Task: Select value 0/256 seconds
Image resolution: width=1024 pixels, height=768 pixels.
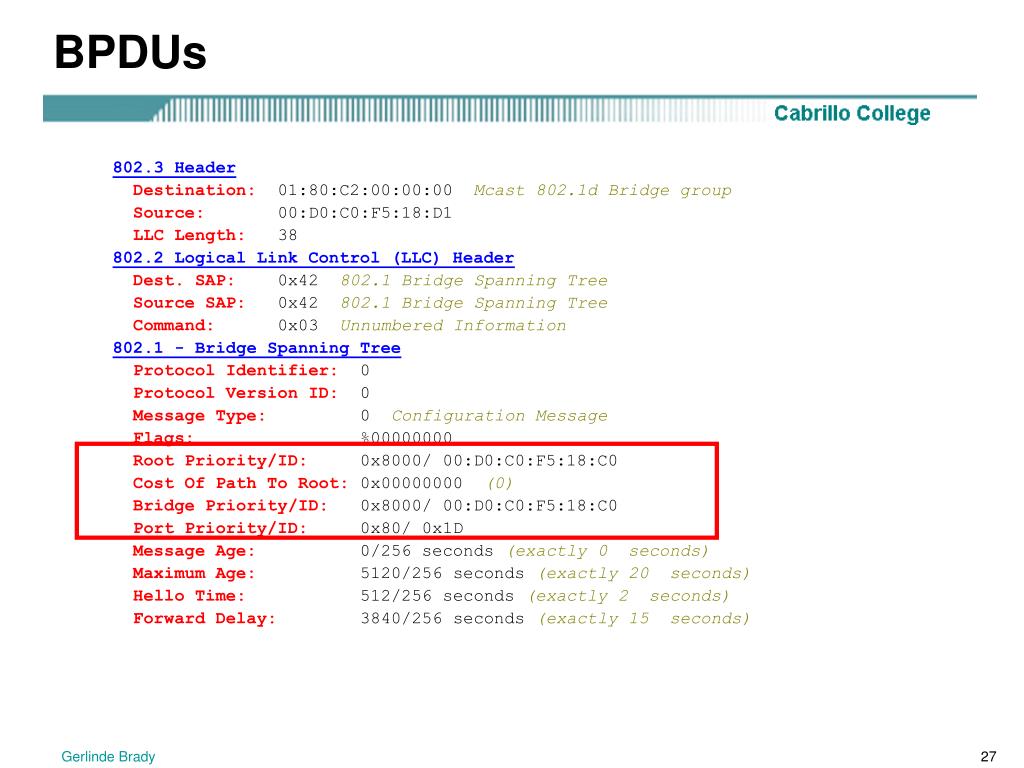Action: 427,551
